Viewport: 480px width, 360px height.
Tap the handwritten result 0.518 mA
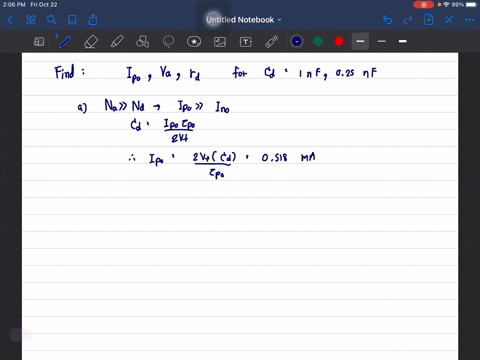point(288,157)
